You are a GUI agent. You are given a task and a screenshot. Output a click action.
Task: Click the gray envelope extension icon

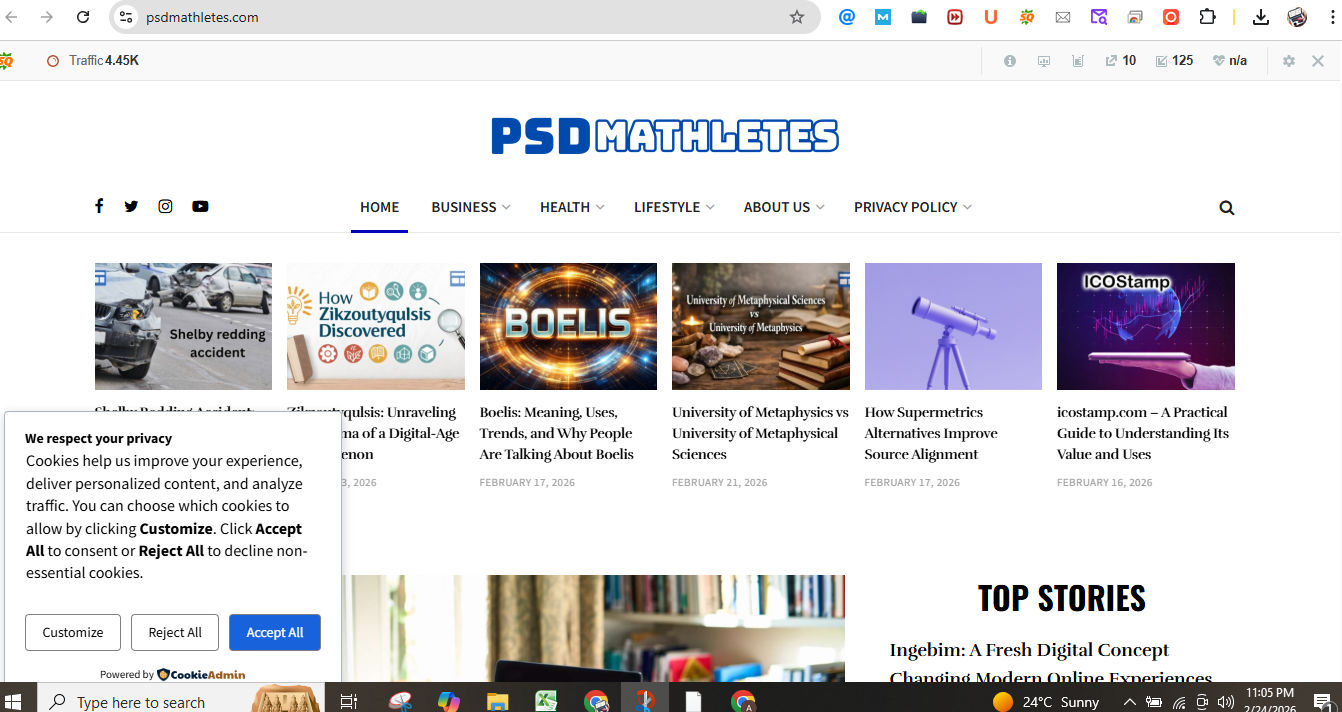coord(1063,17)
